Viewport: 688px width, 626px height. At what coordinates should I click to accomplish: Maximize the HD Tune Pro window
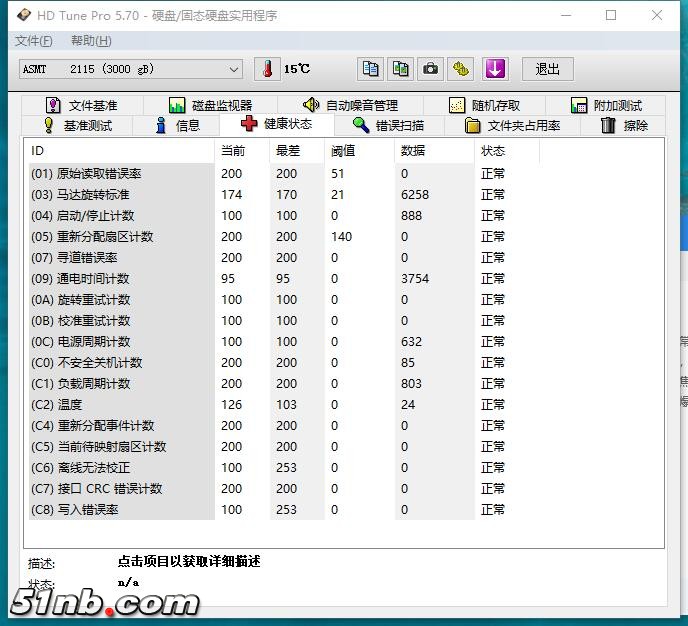click(611, 15)
